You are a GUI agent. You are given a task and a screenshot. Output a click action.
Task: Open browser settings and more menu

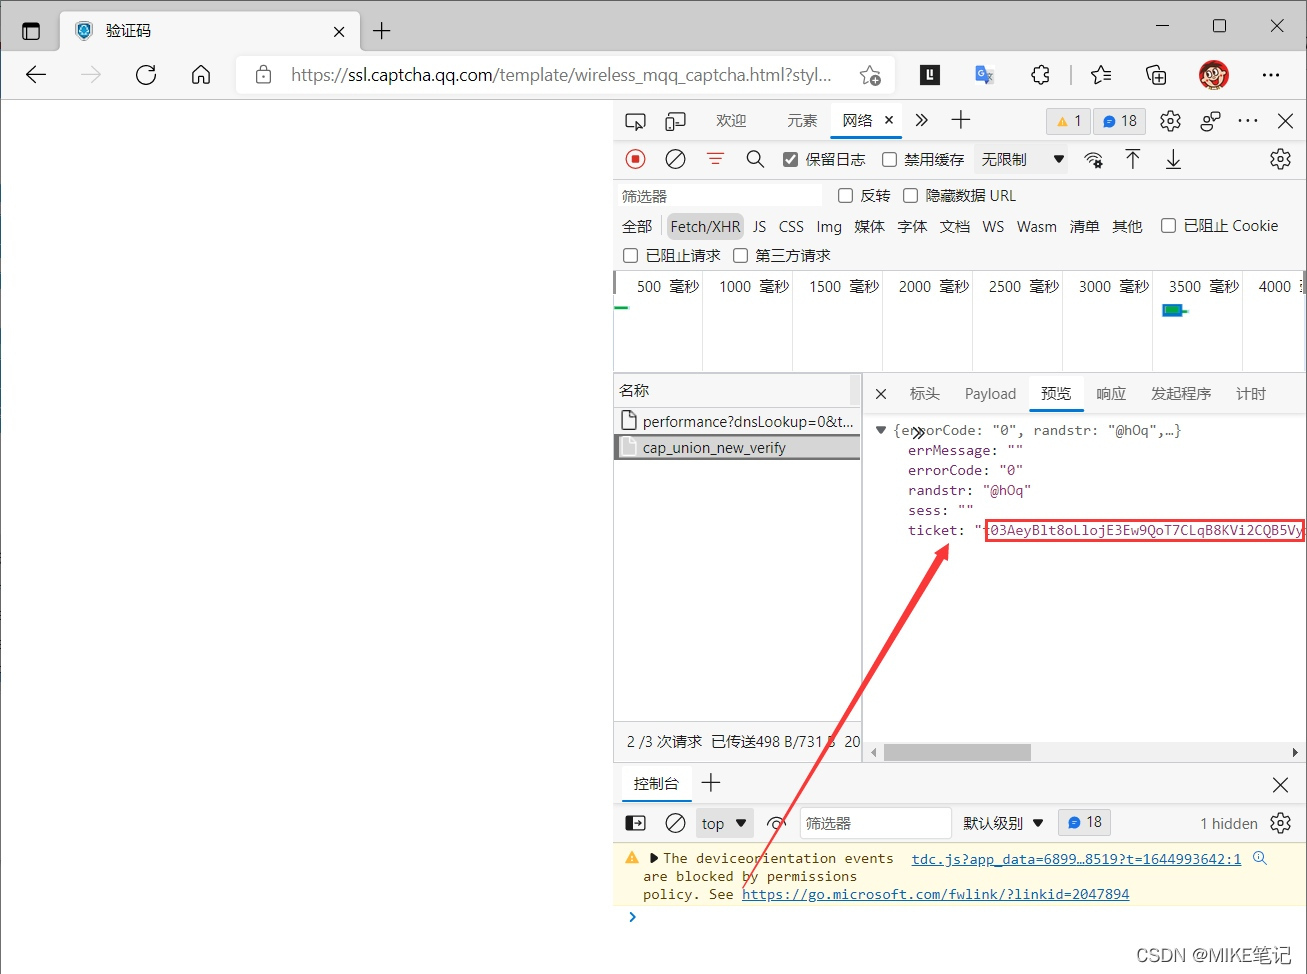pos(1271,75)
